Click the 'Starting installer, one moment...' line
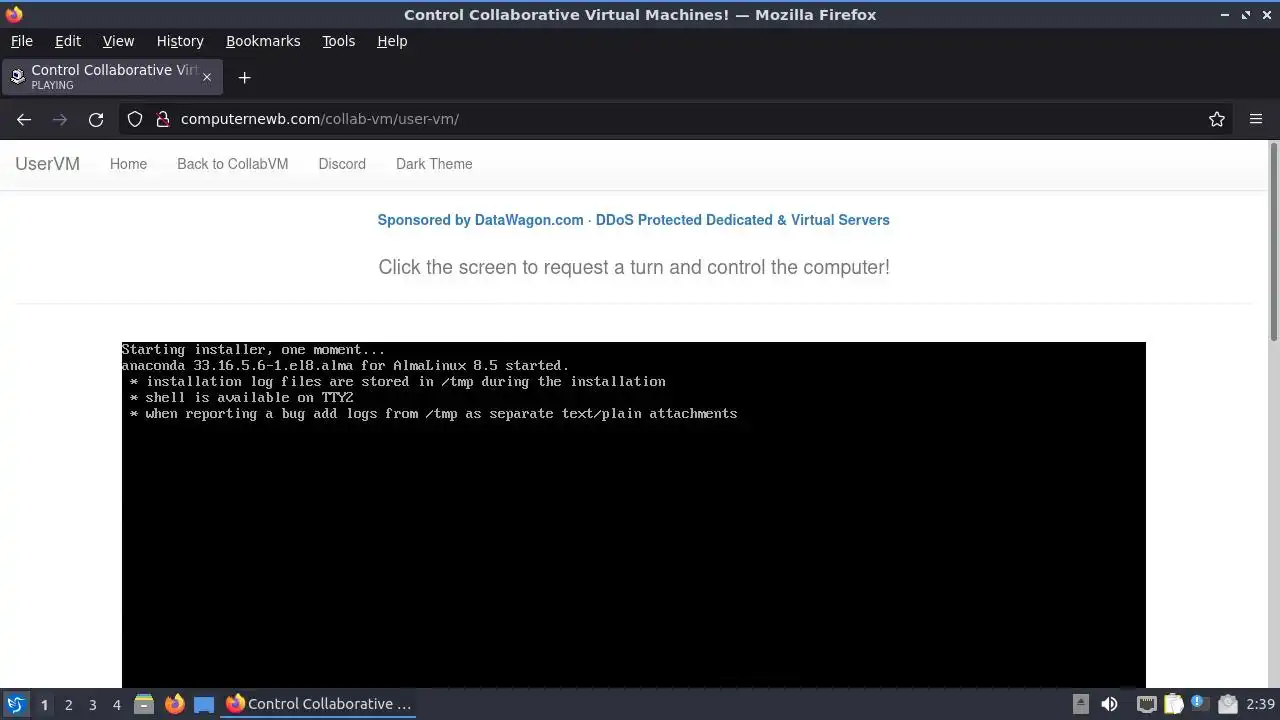The width and height of the screenshot is (1280, 720). pyautogui.click(x=253, y=349)
